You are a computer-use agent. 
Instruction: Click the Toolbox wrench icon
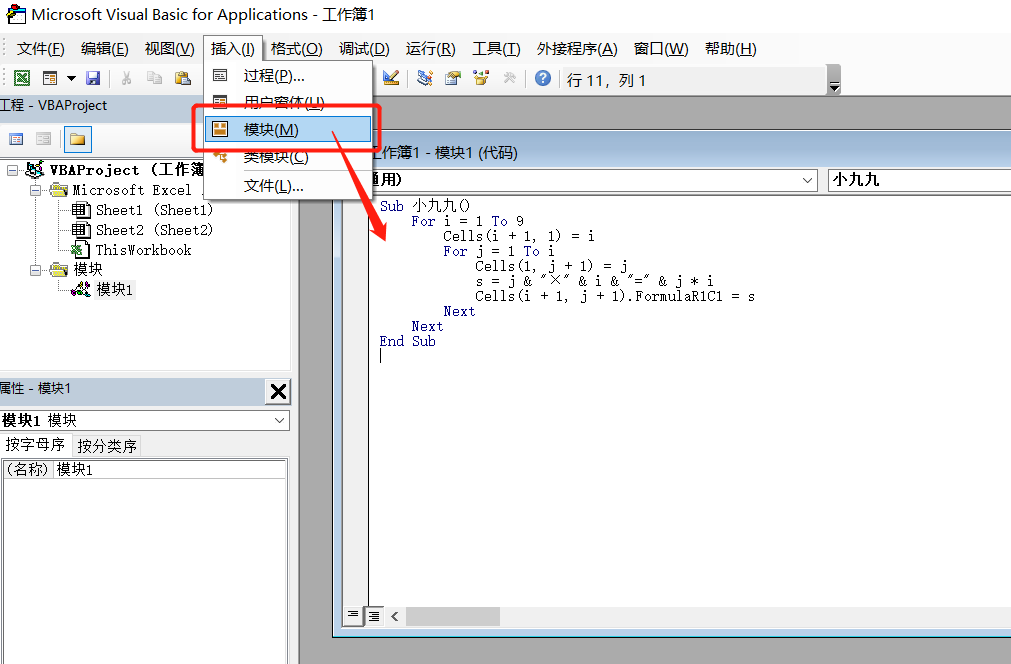pos(509,78)
